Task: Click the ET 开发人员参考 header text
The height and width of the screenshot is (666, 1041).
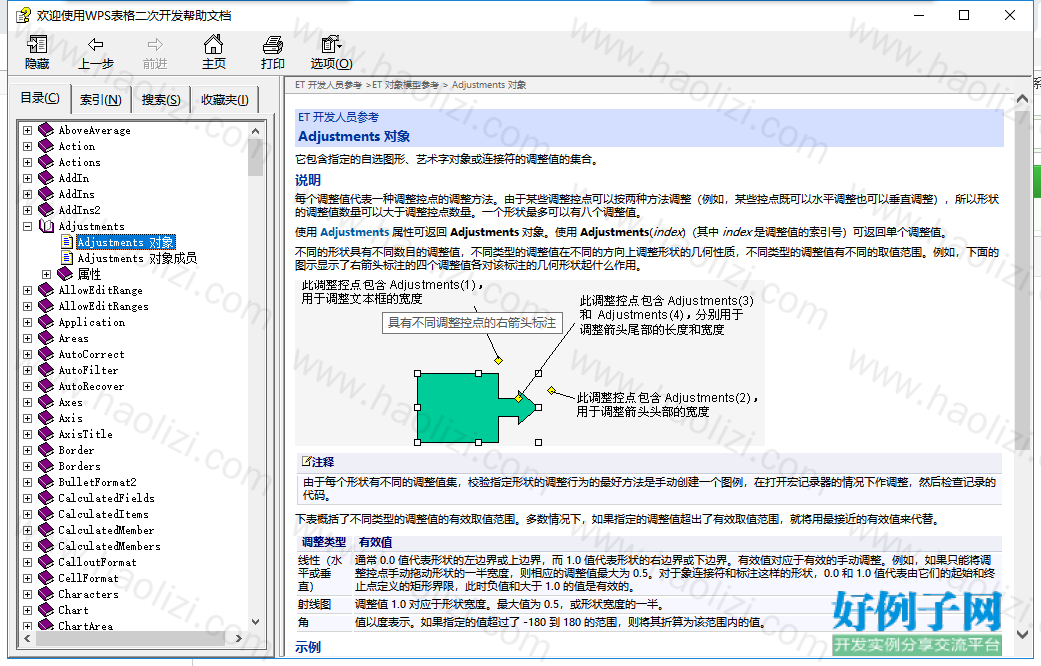Action: click(x=338, y=117)
